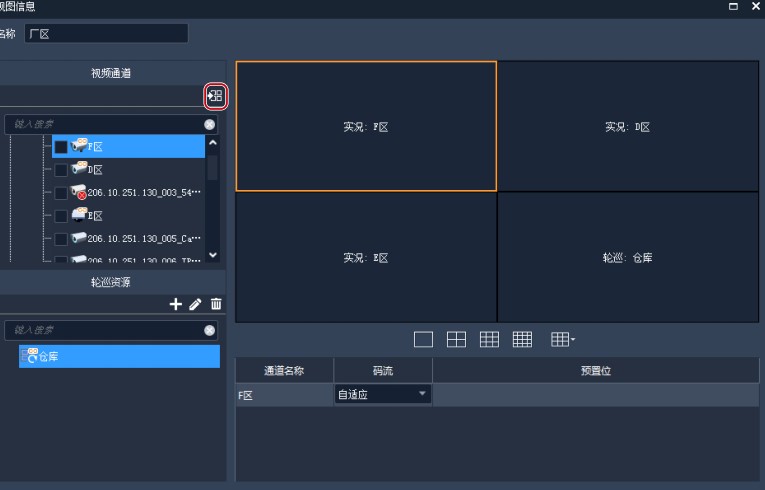Screen dimensions: 765x490
Task: Click the channel tree scrollbar thumb
Action: pyautogui.click(x=213, y=168)
